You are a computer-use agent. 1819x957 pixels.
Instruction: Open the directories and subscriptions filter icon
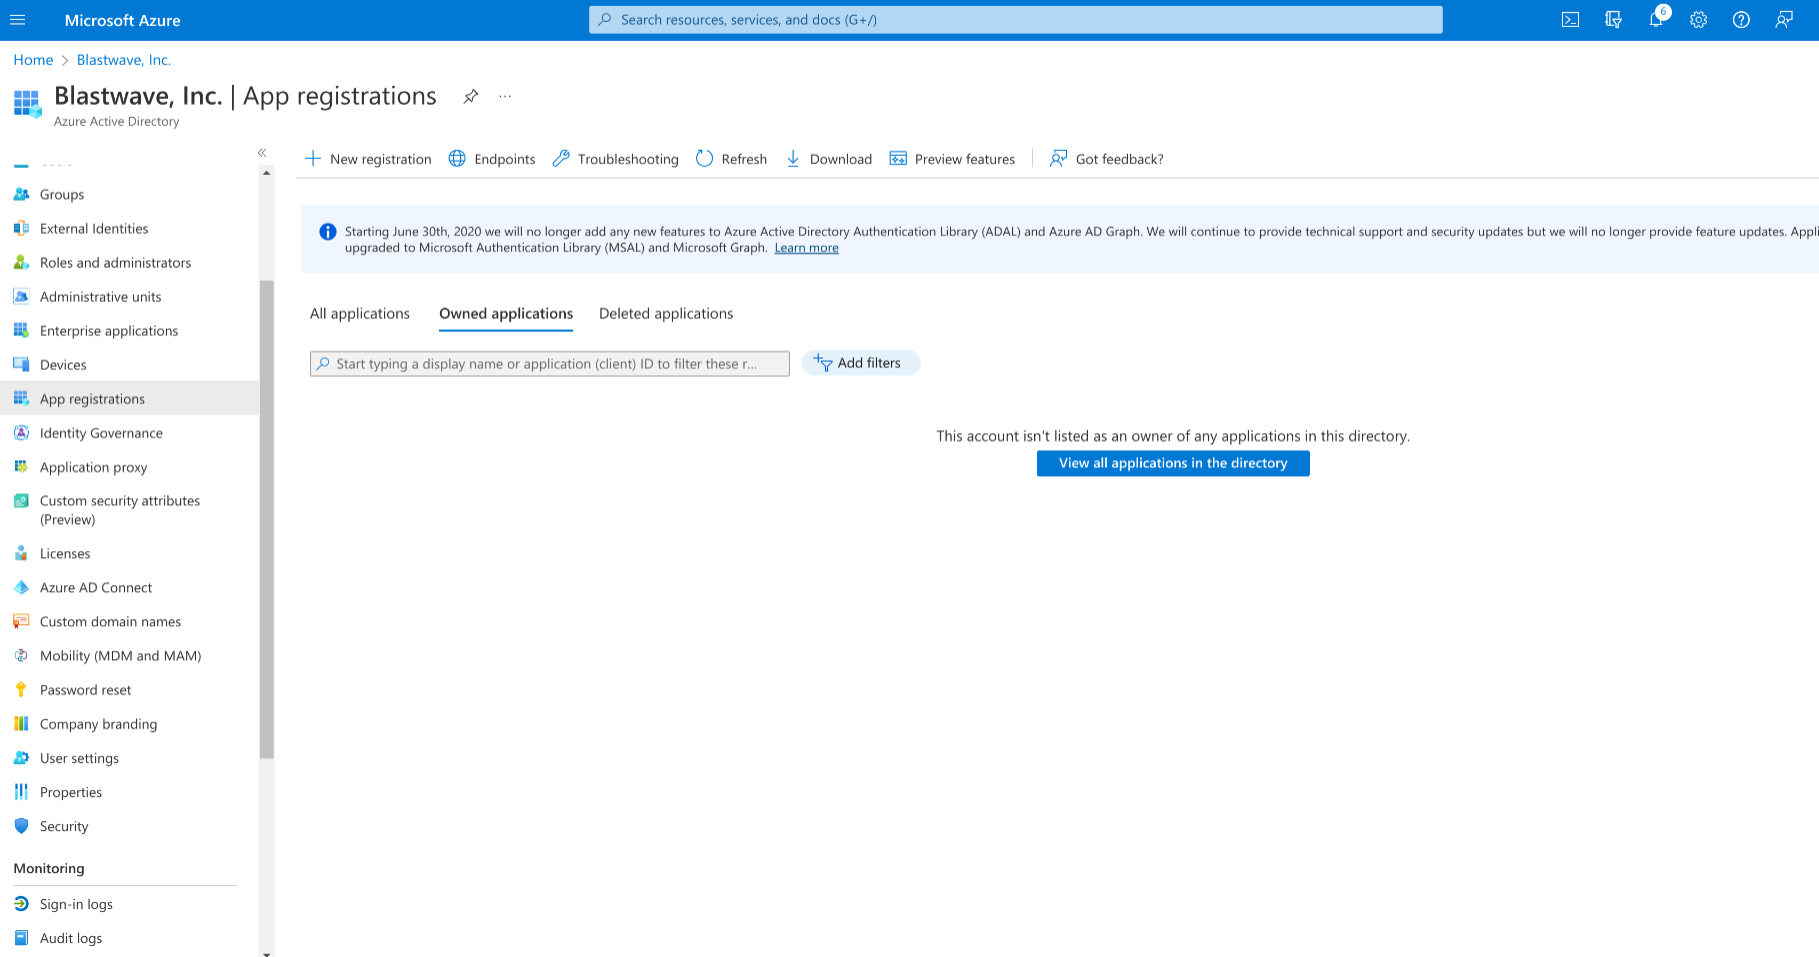click(1613, 20)
